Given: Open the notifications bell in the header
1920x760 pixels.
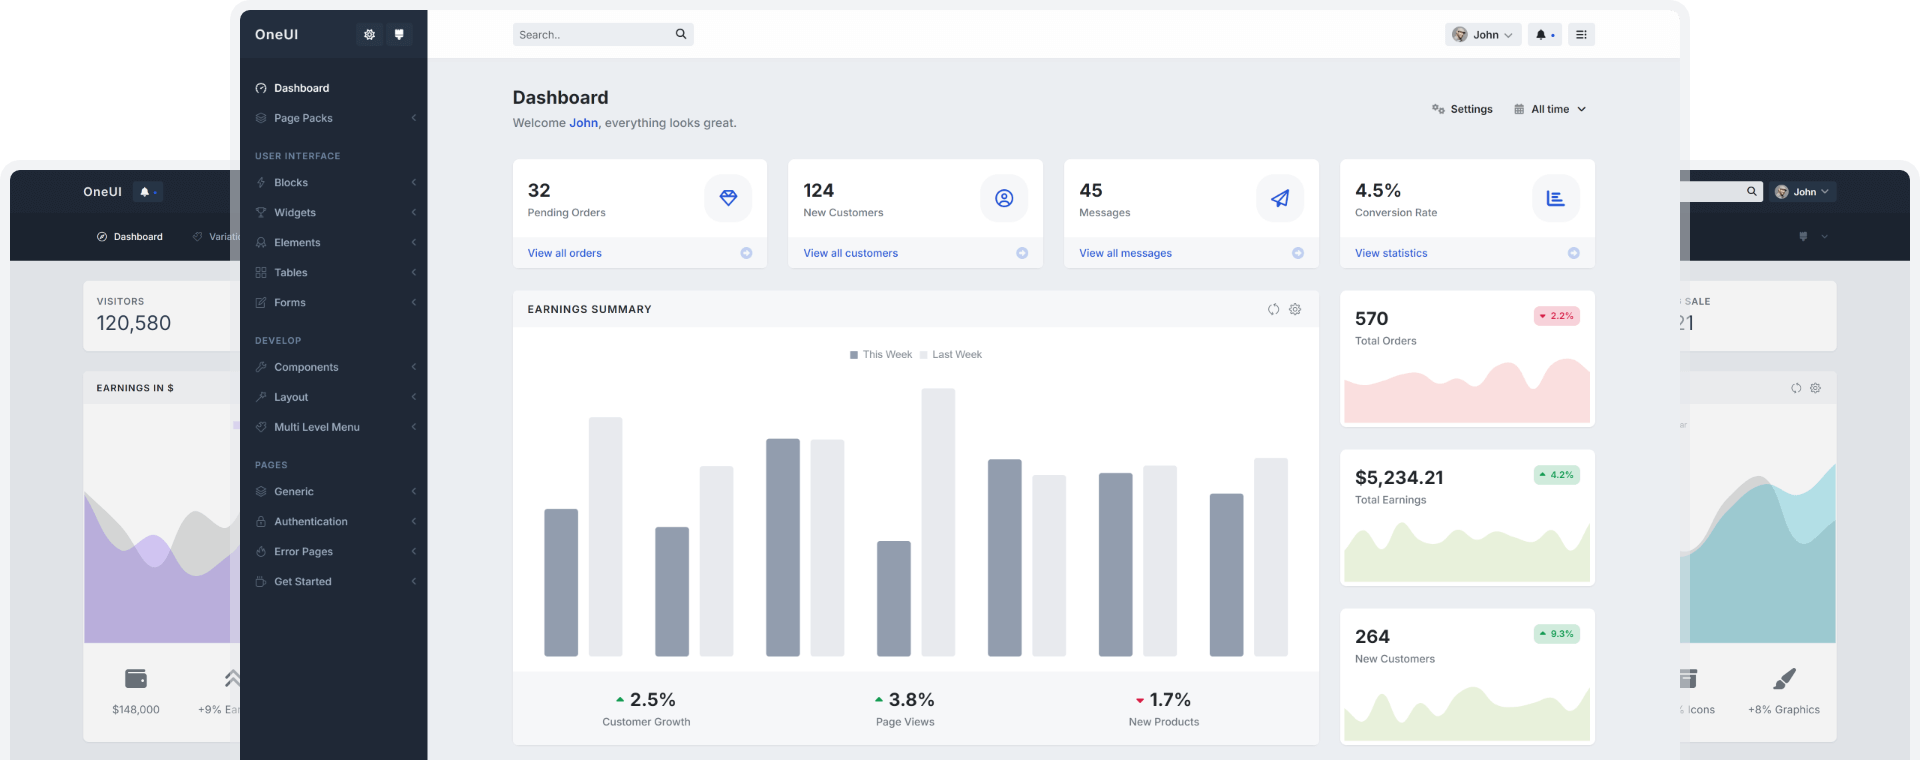Looking at the screenshot, I should (1544, 35).
